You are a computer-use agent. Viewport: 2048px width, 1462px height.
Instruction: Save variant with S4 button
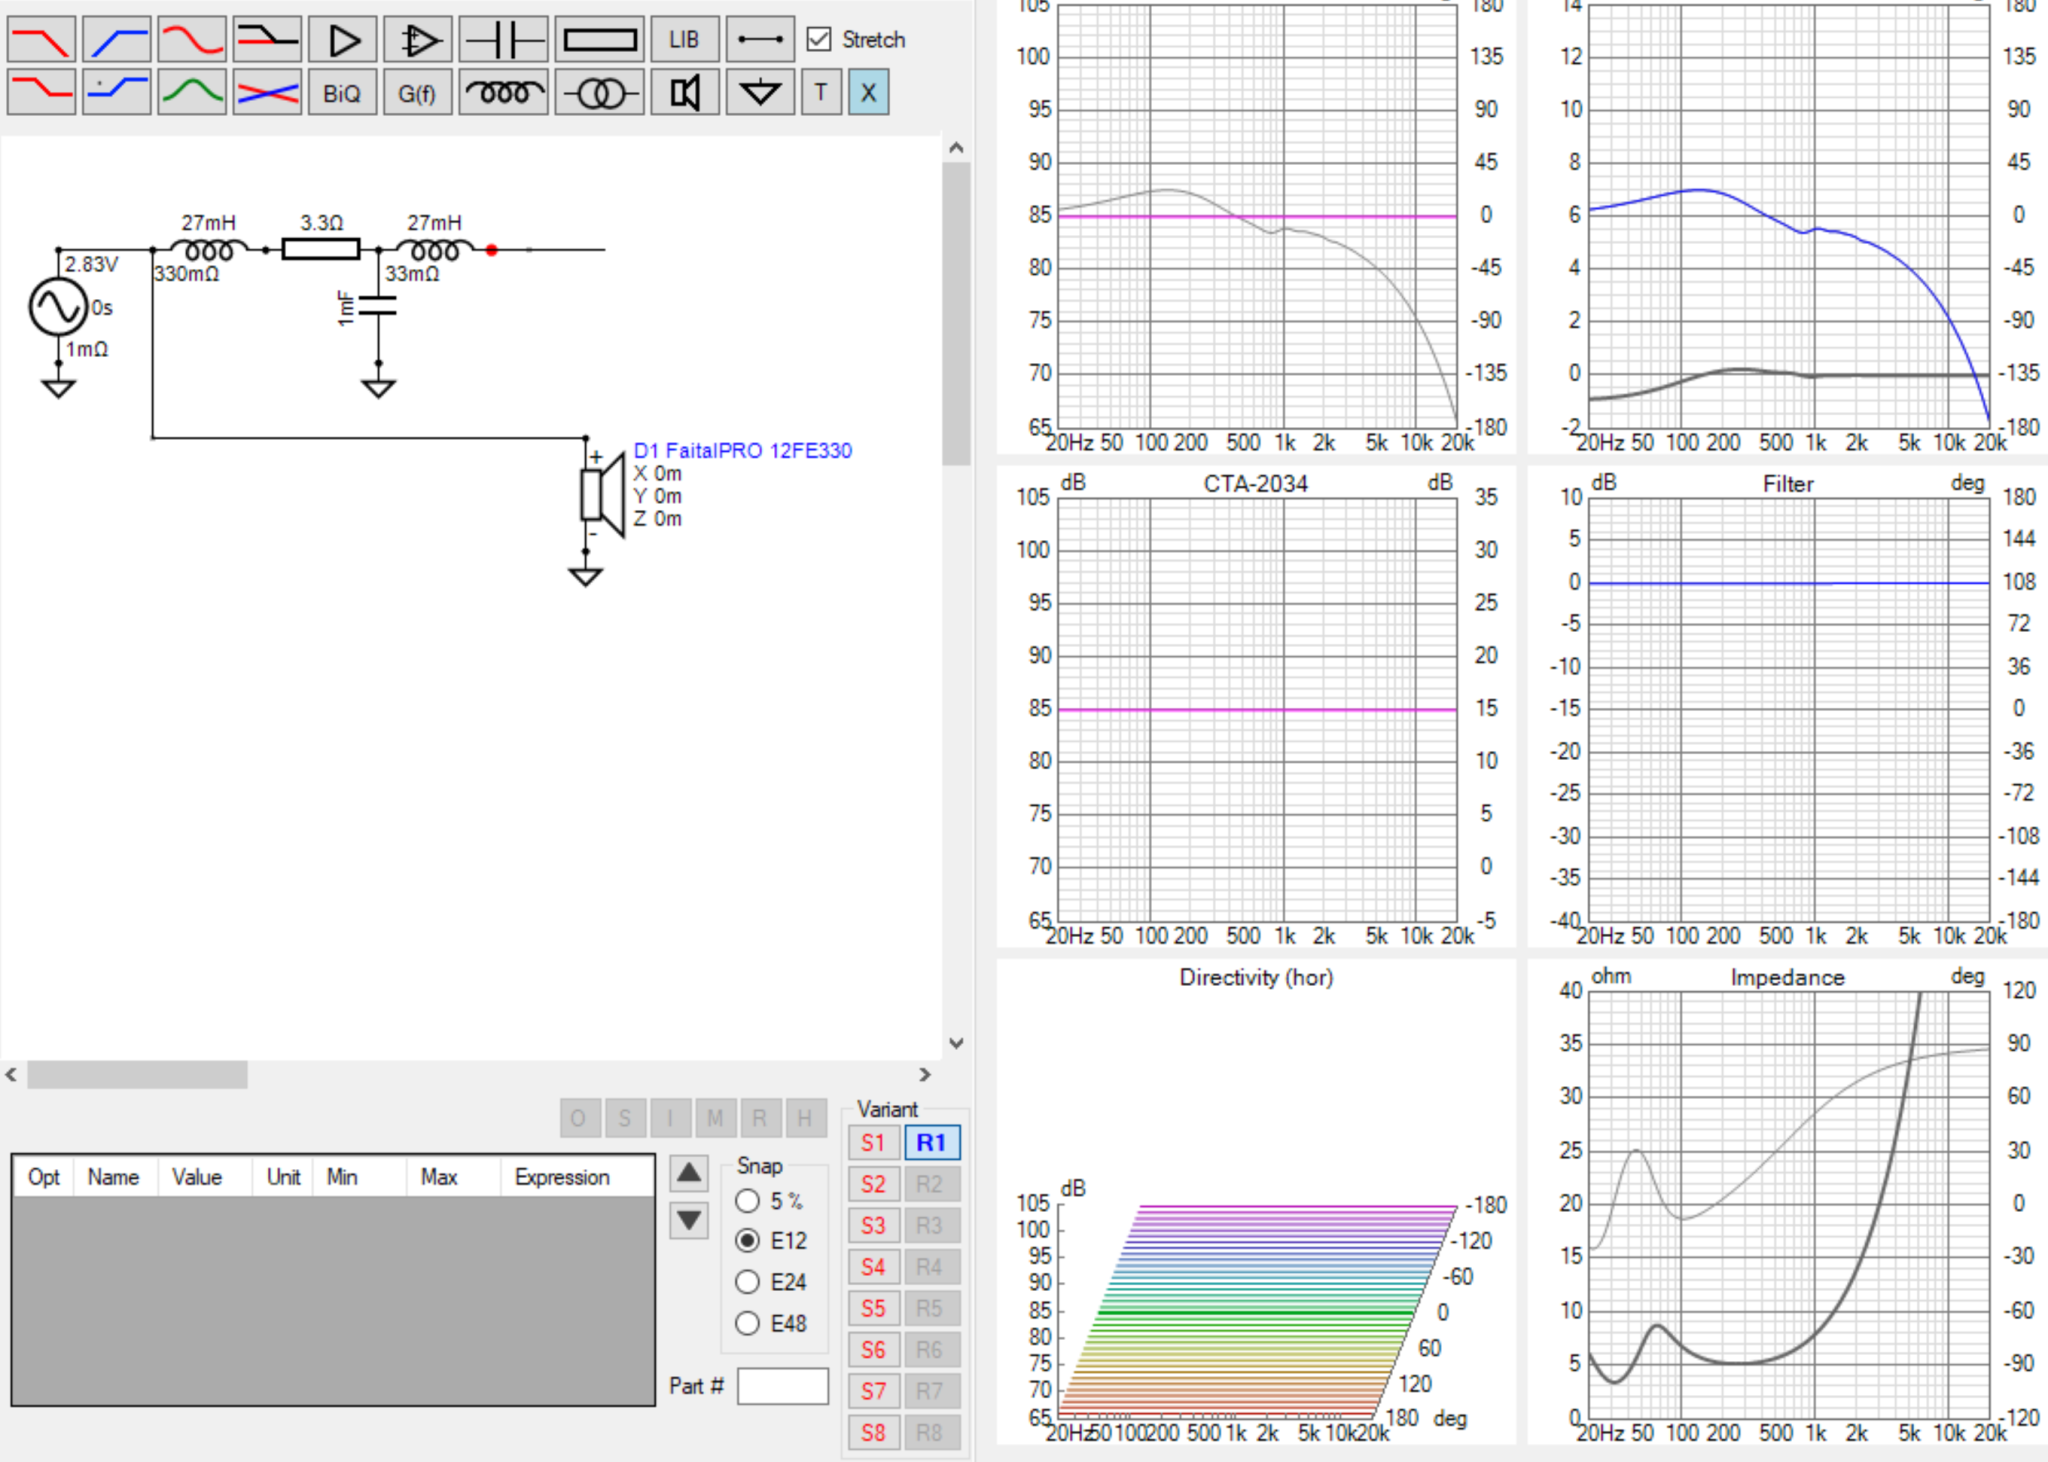pyautogui.click(x=873, y=1267)
